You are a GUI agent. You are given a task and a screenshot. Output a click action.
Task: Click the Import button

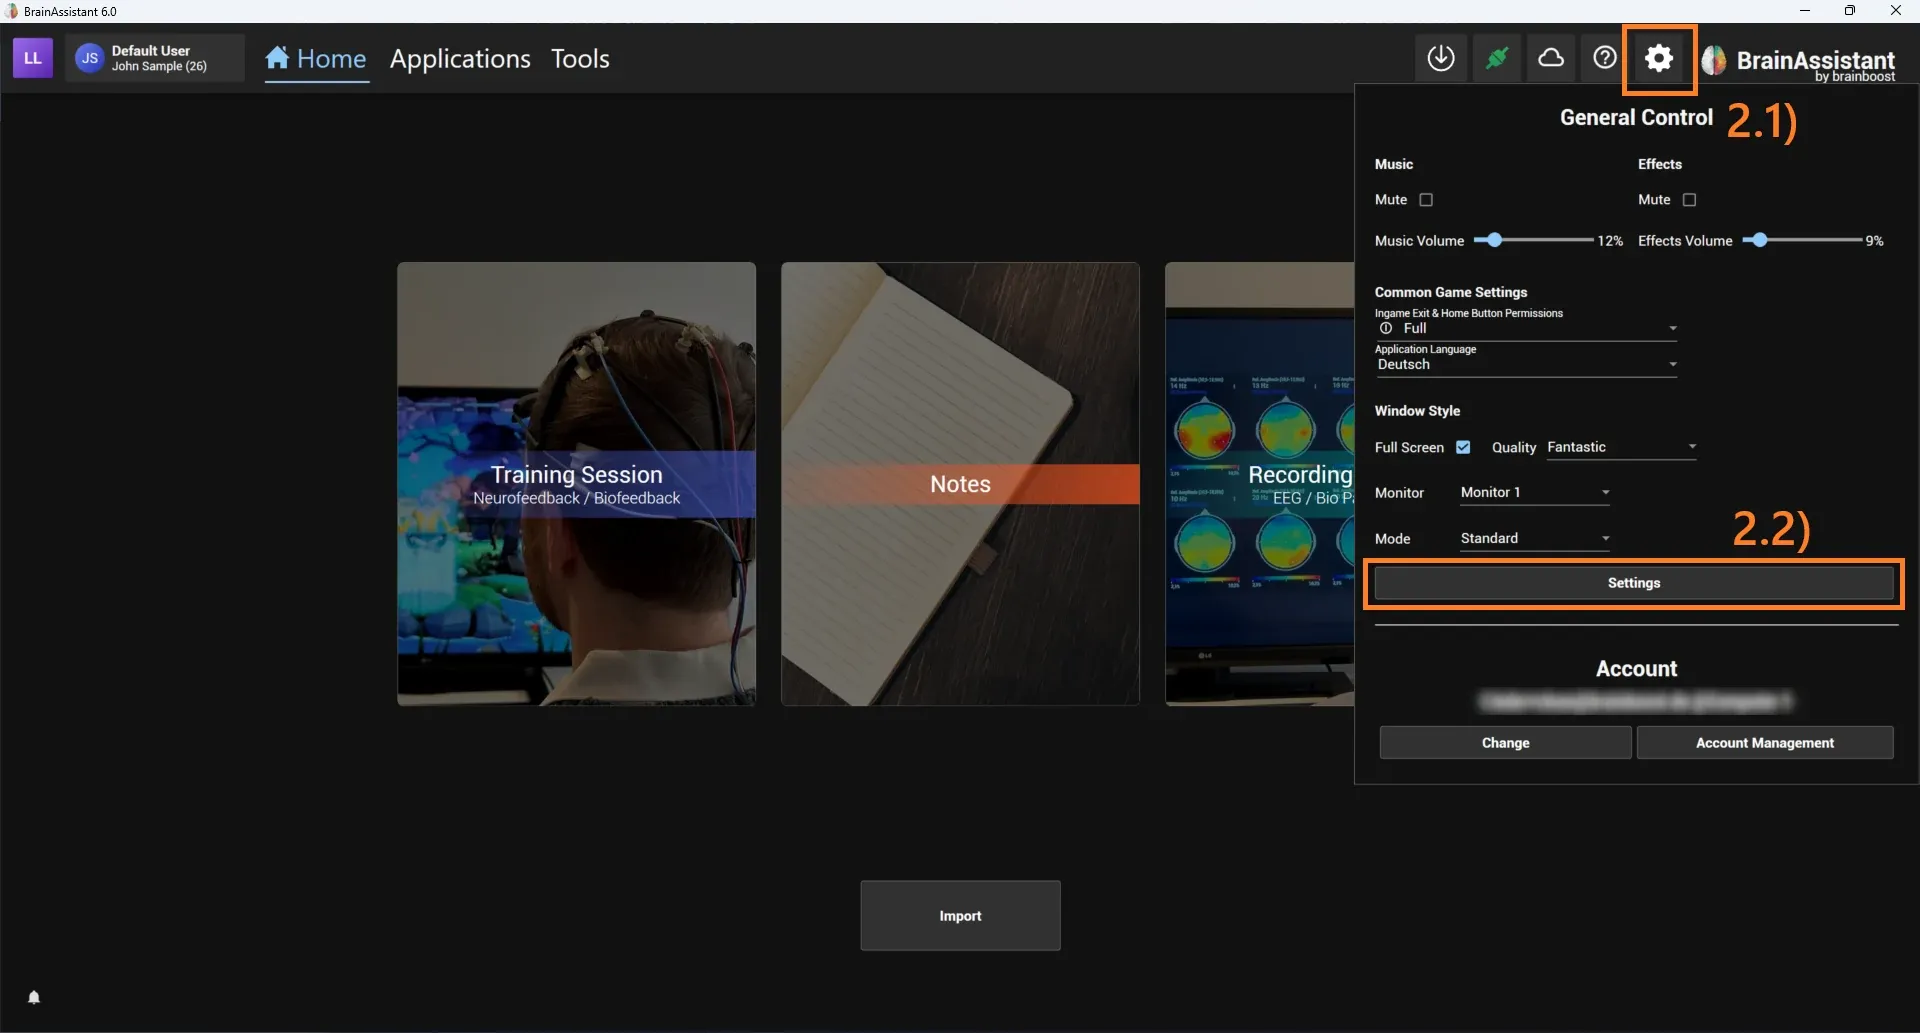[x=960, y=916]
